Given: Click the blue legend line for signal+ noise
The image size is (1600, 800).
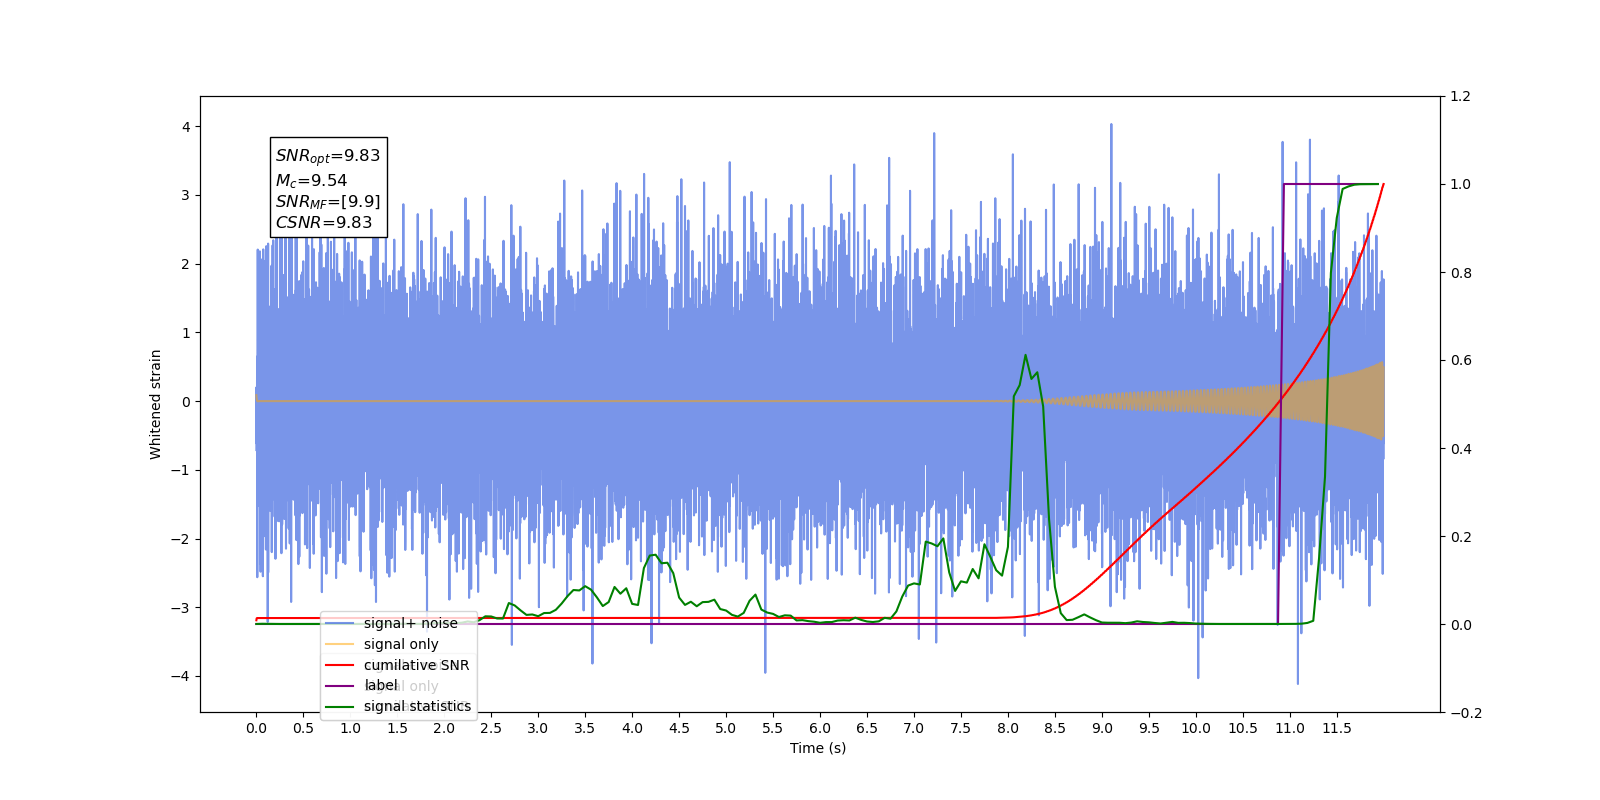Looking at the screenshot, I should (340, 623).
